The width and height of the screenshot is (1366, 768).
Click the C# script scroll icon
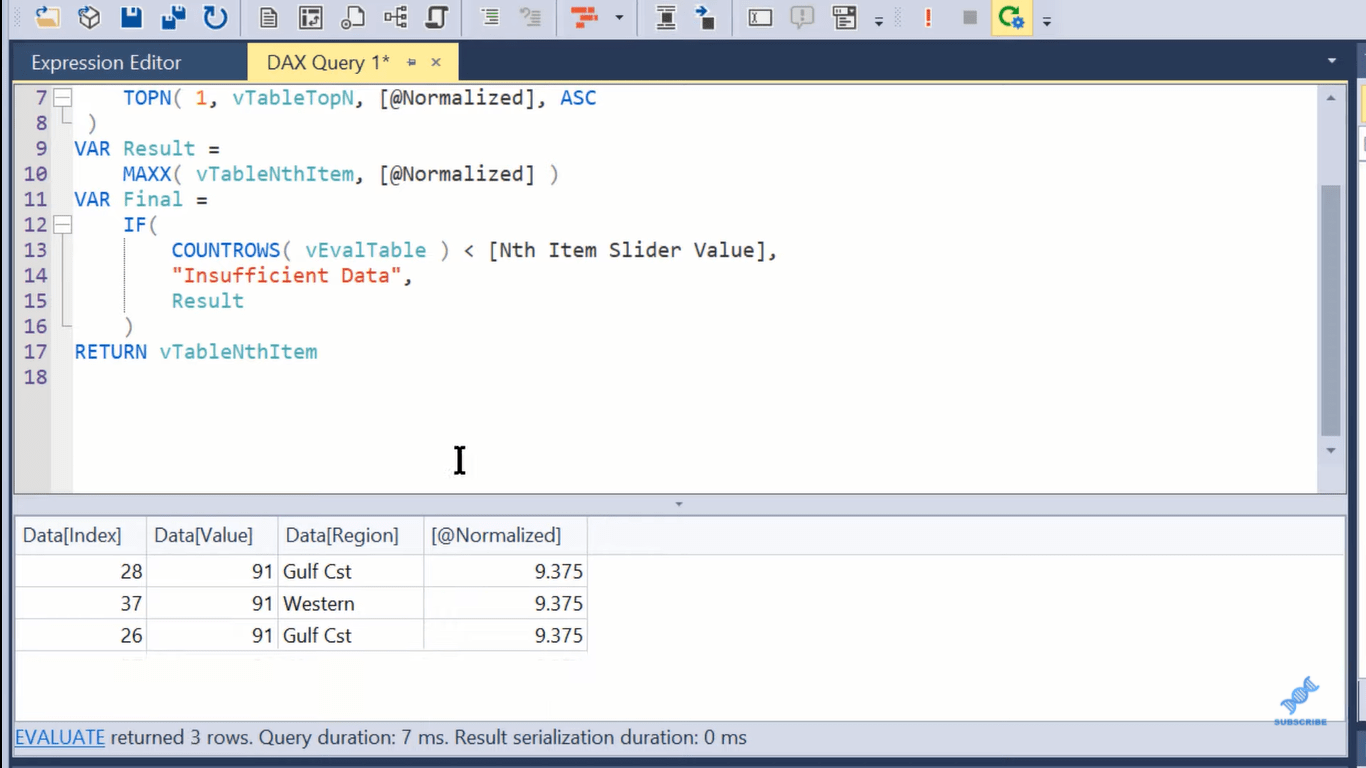(x=436, y=17)
